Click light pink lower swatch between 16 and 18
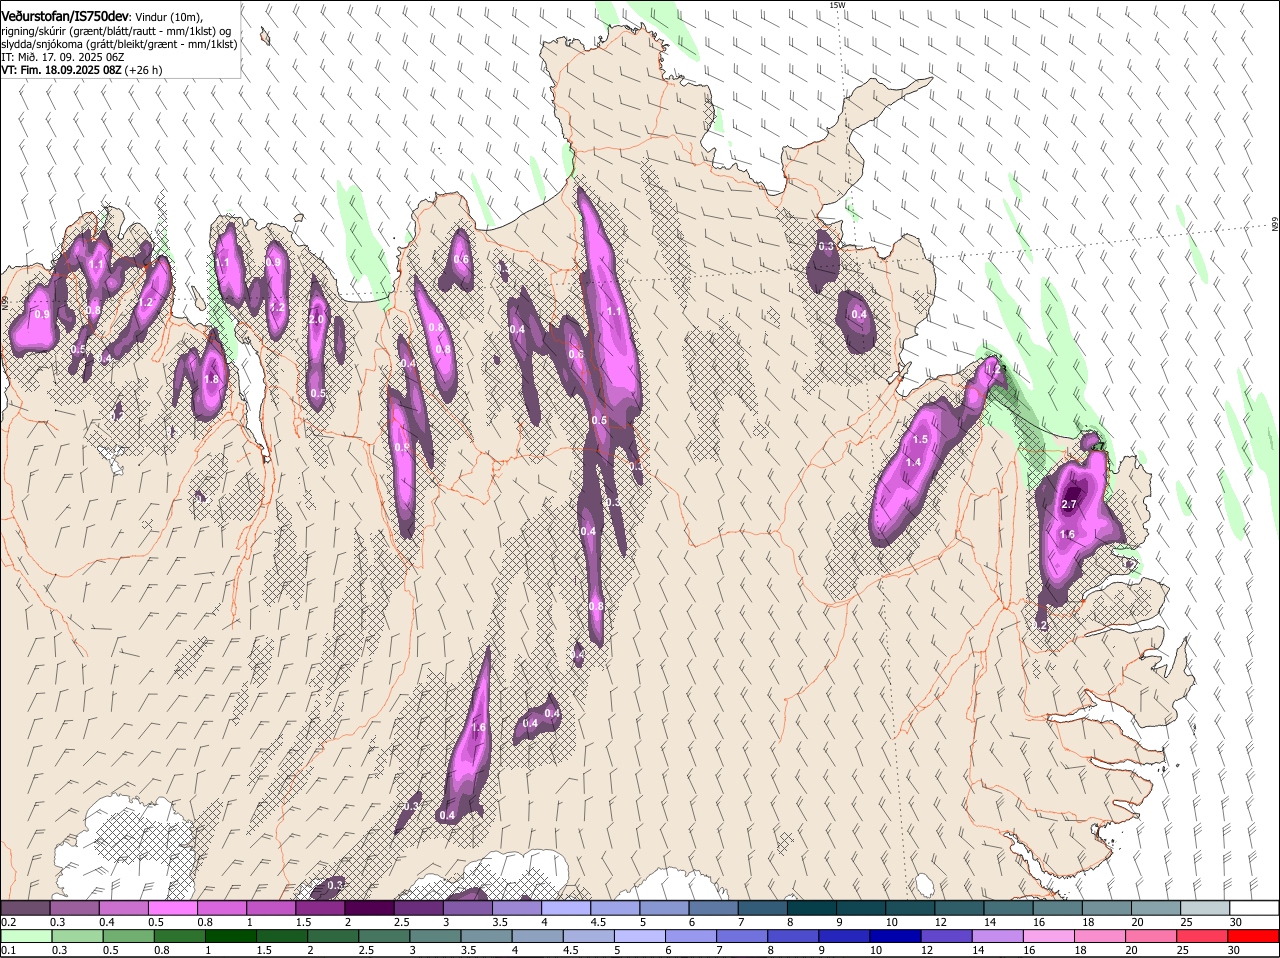Viewport: 1280px width, 958px height. (x=1048, y=936)
